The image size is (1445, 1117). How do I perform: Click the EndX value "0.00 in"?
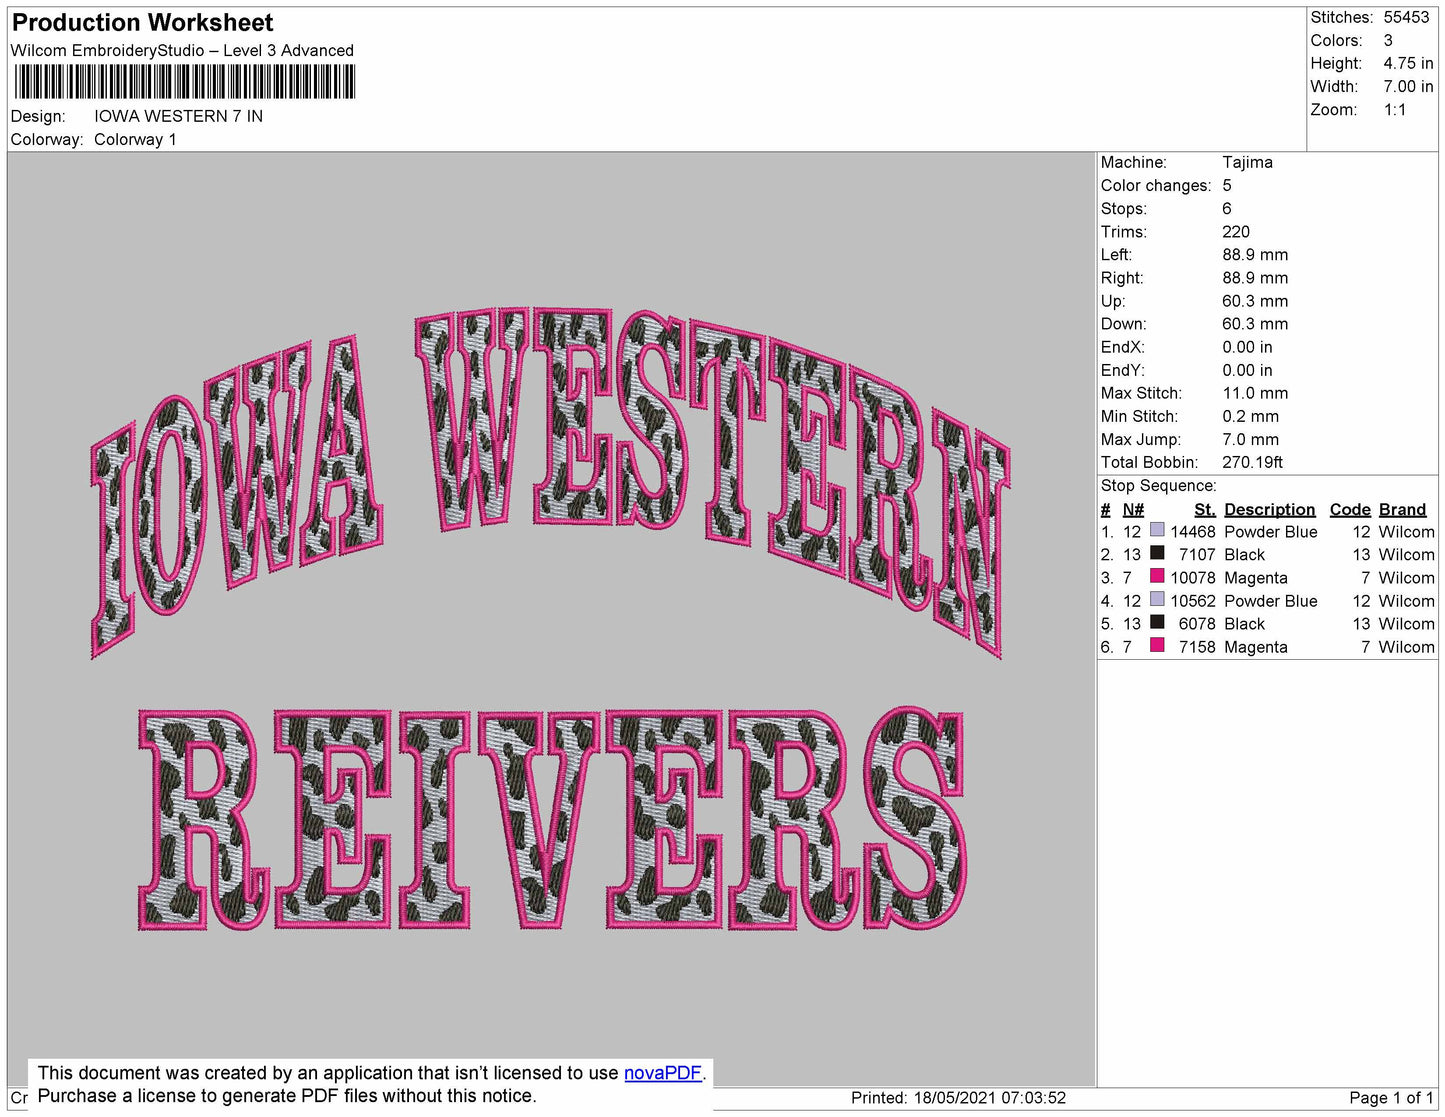click(x=1248, y=347)
